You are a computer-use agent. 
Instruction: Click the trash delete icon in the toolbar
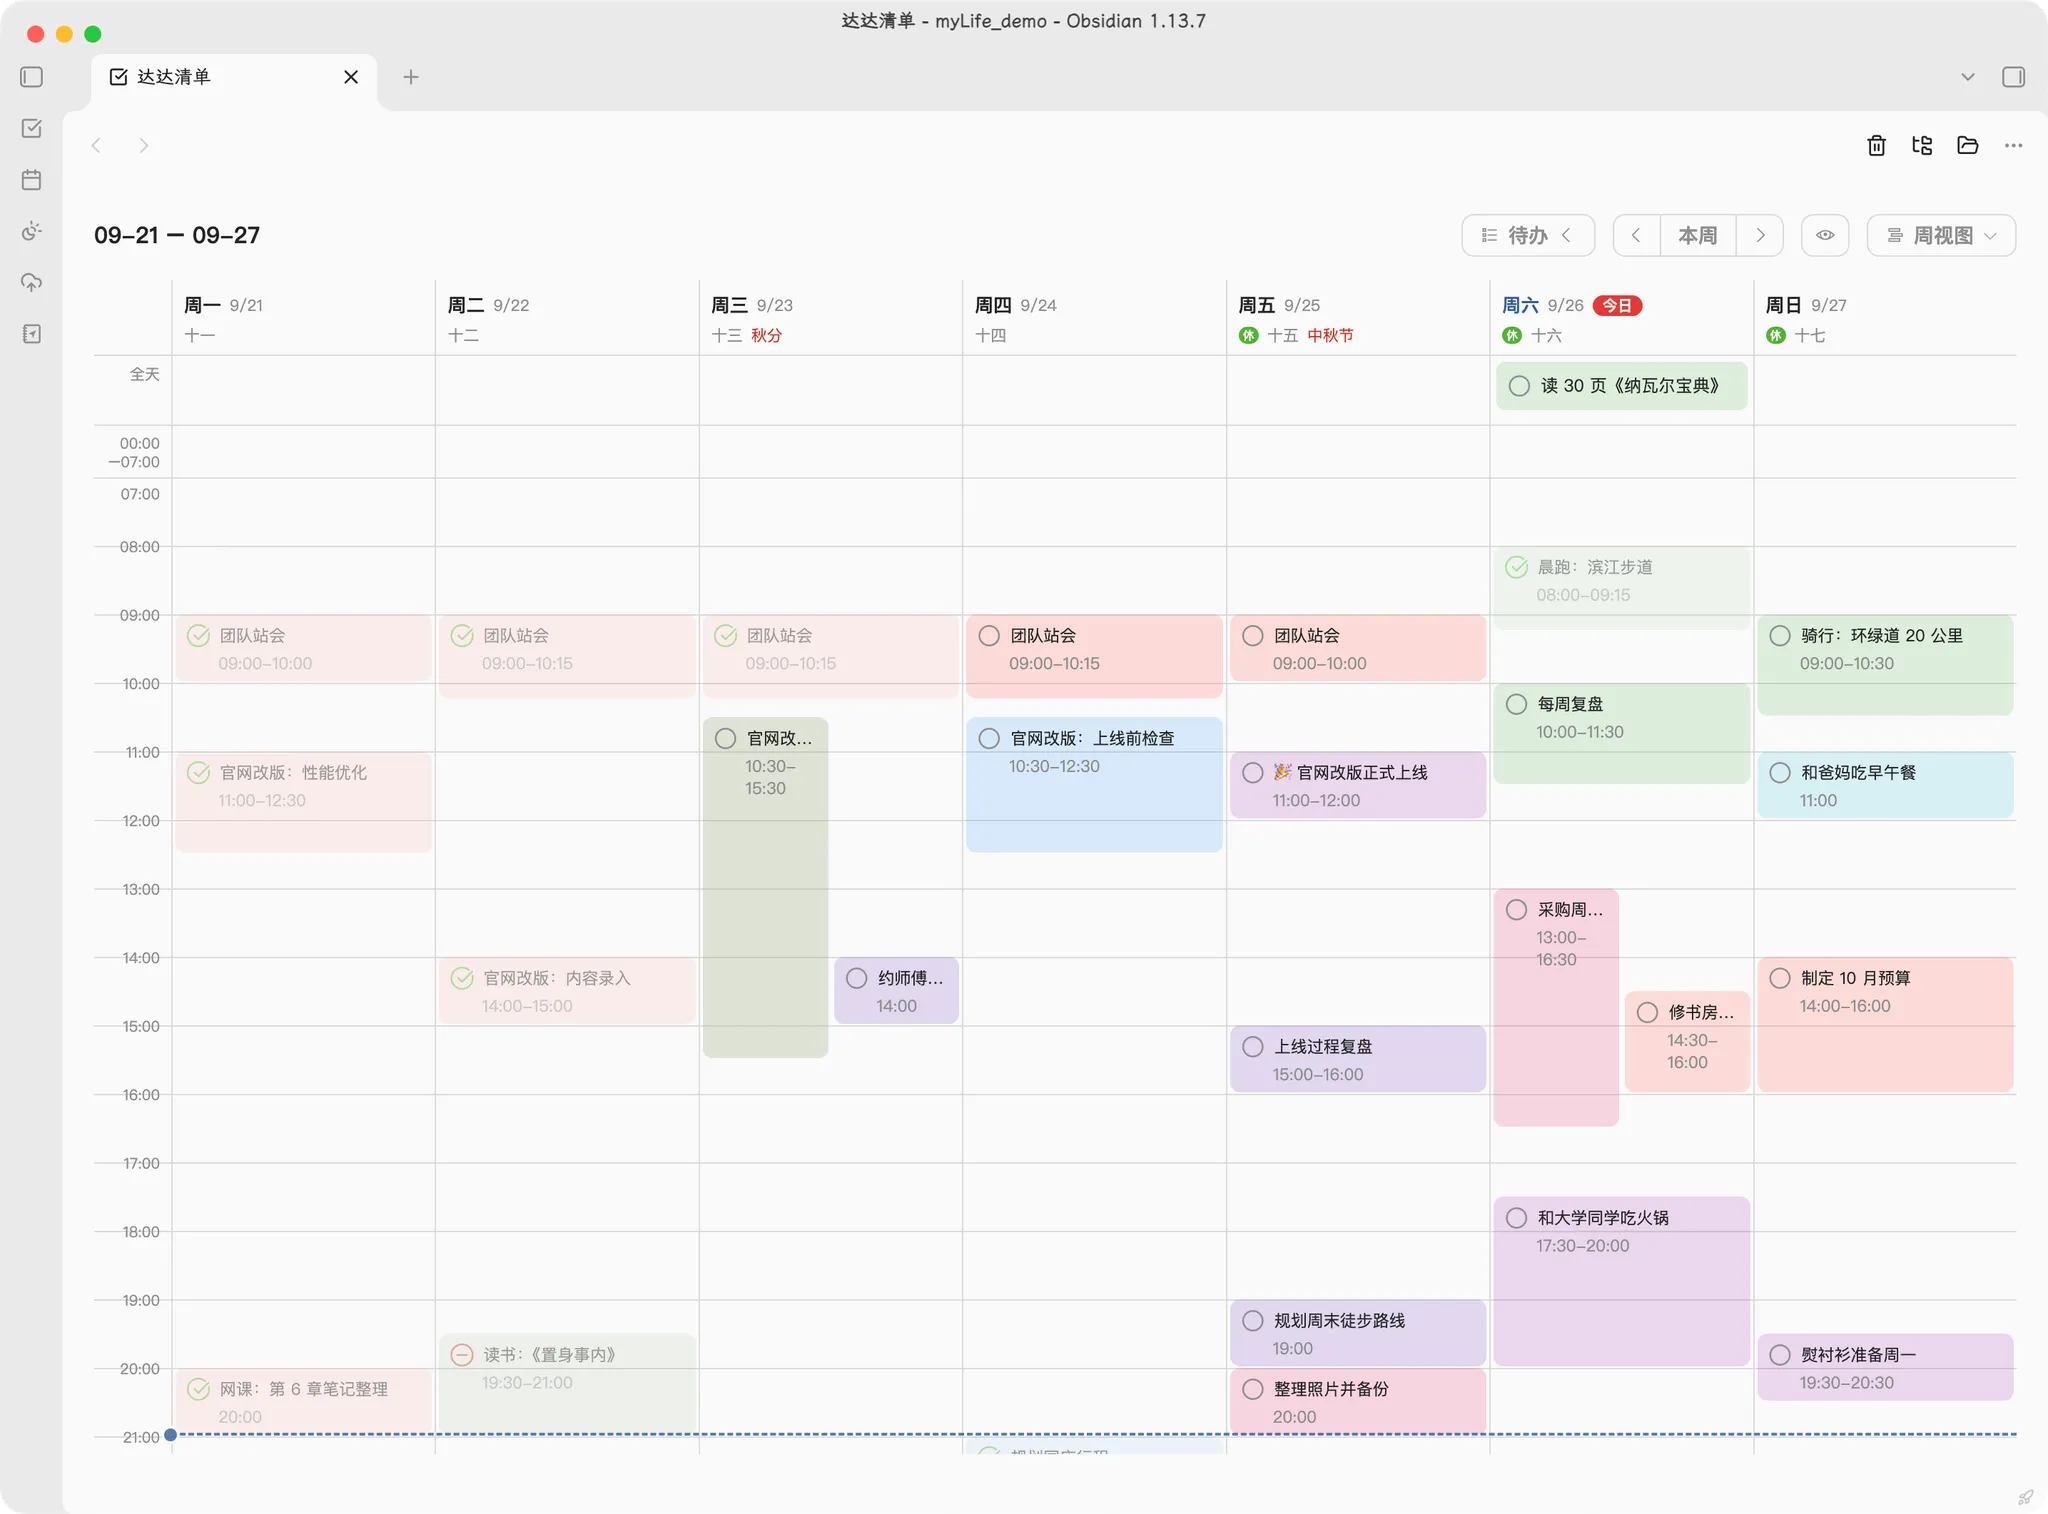pyautogui.click(x=1877, y=146)
